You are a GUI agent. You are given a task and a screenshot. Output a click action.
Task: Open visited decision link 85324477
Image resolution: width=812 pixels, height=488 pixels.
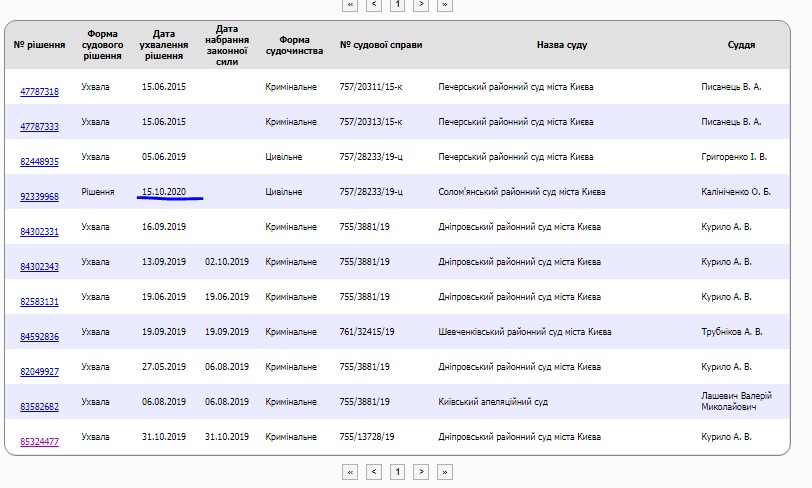pyautogui.click(x=39, y=442)
